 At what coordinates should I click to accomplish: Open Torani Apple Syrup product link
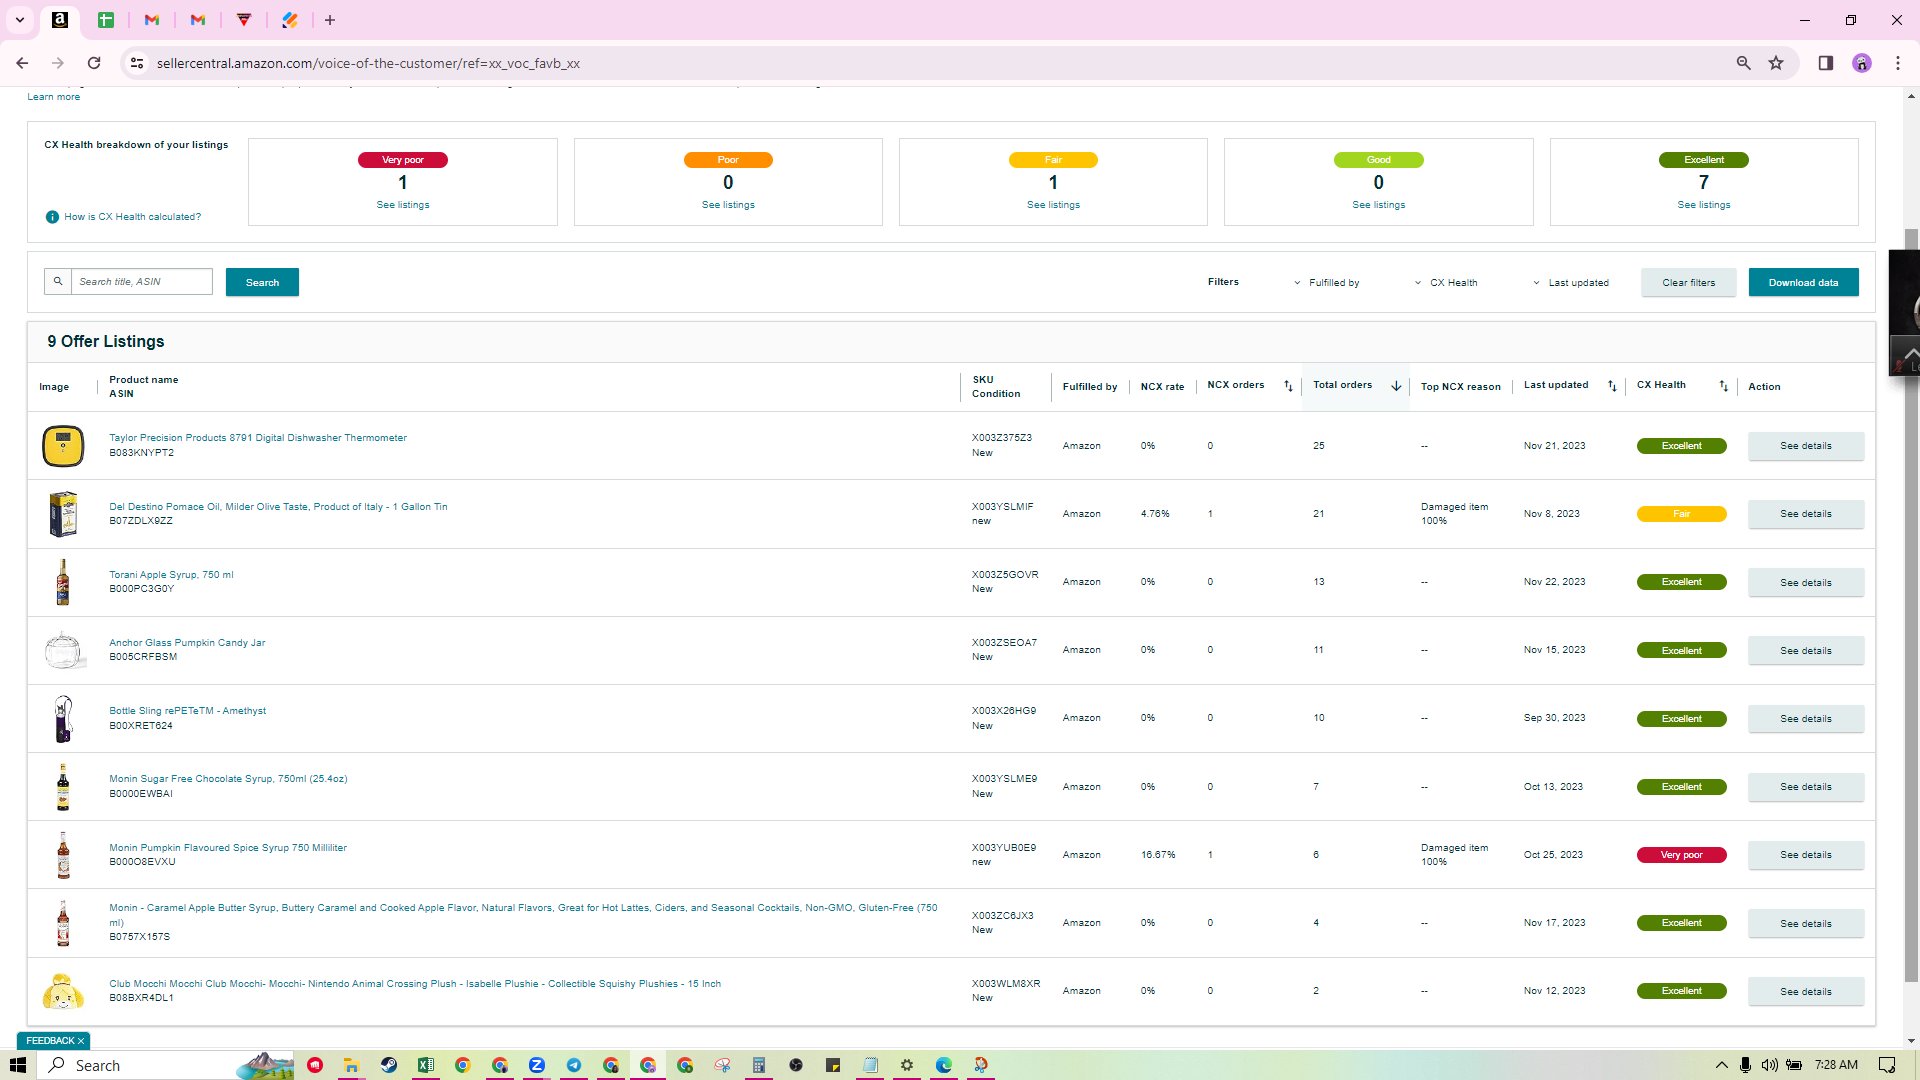coord(171,575)
